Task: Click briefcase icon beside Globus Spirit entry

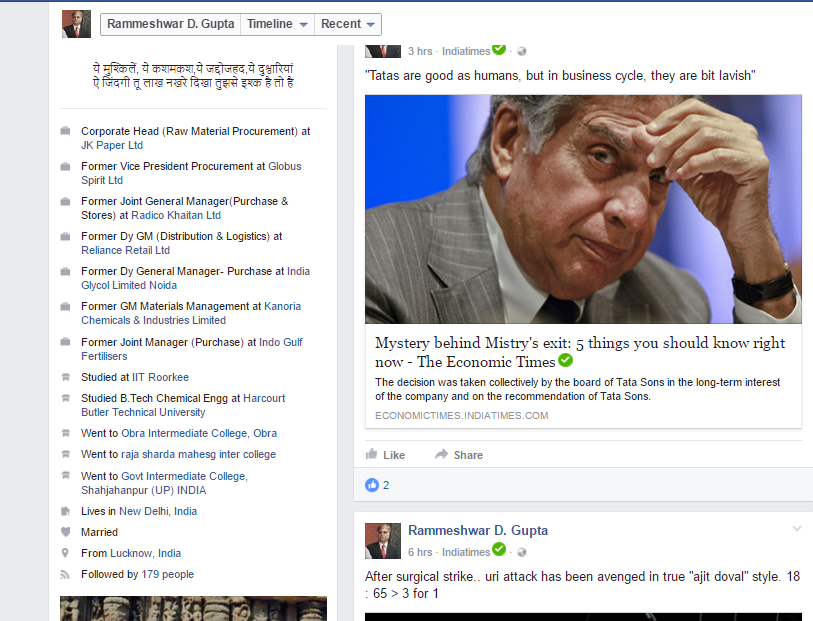Action: click(65, 166)
